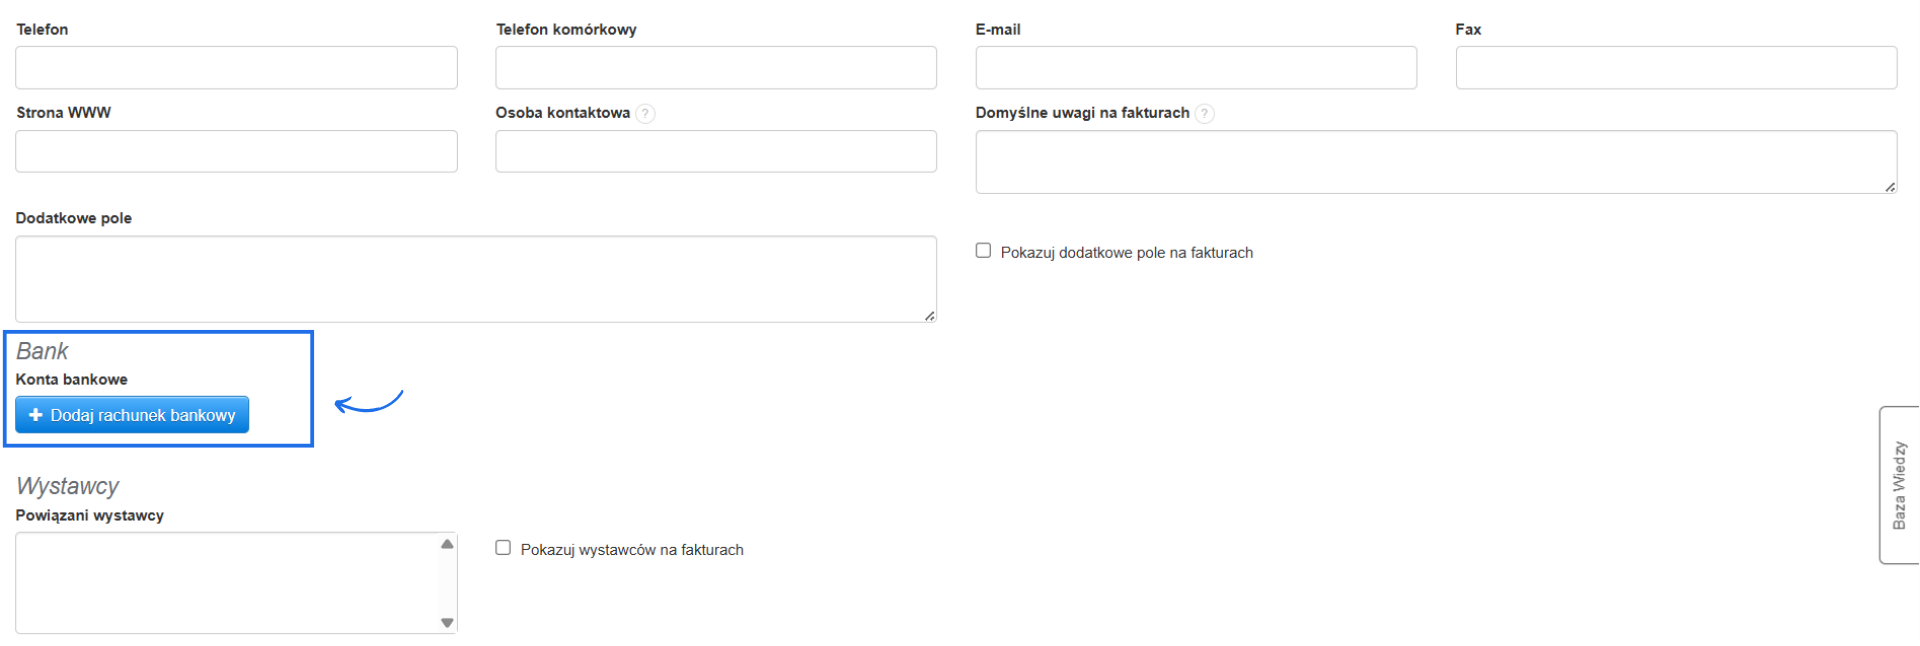
Task: Click scroll down arrow in Powiązani wystawcy list
Action: point(447,622)
